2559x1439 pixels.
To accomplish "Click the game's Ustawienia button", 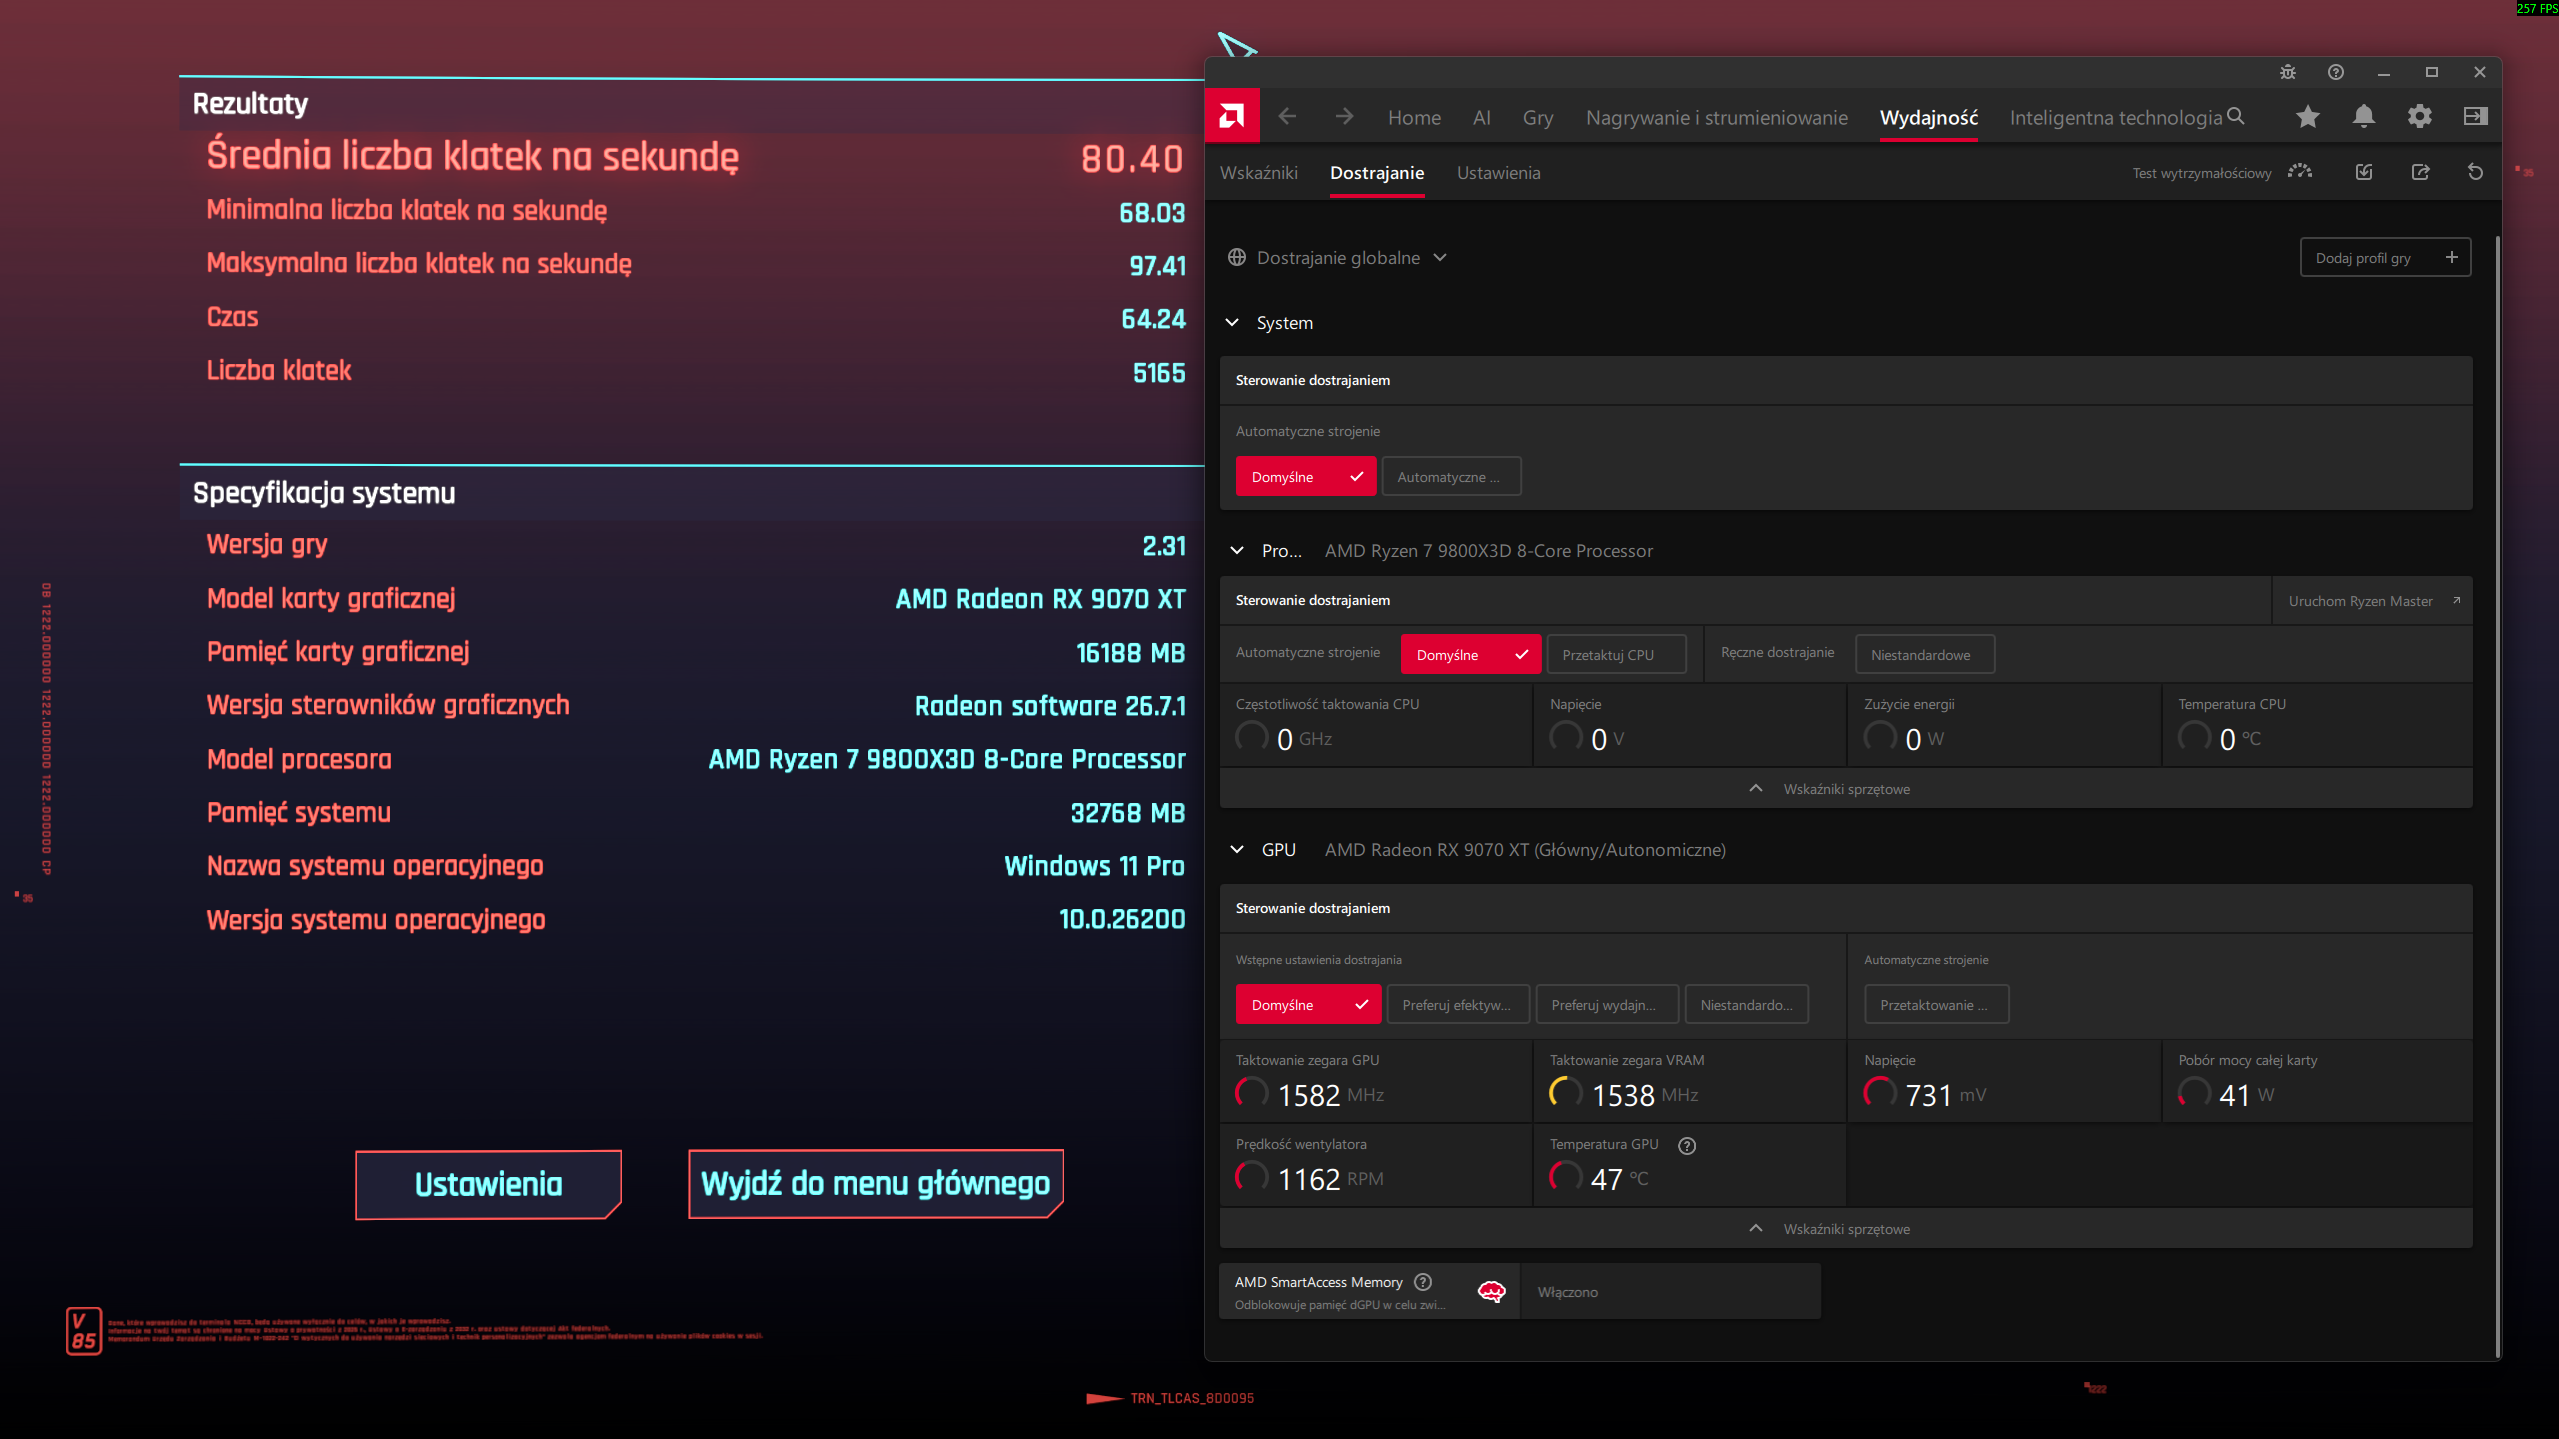I will point(488,1184).
